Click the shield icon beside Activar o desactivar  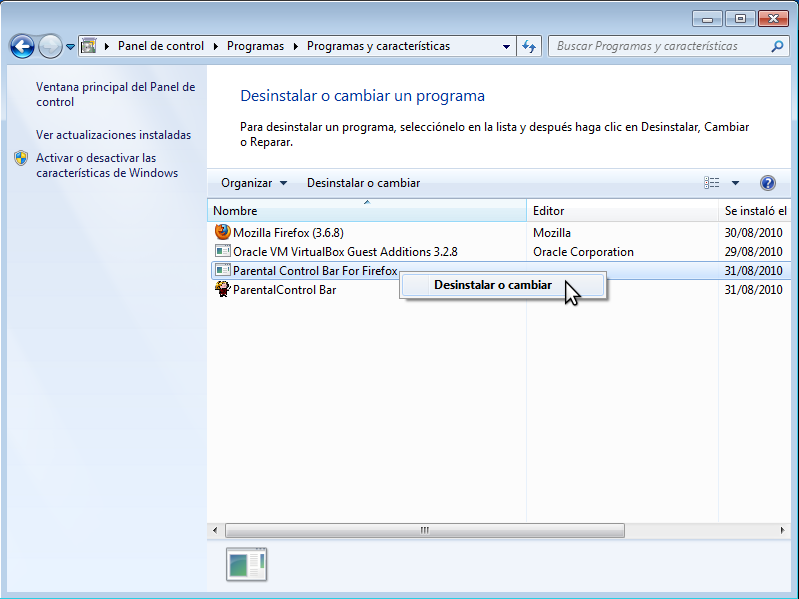click(21, 158)
